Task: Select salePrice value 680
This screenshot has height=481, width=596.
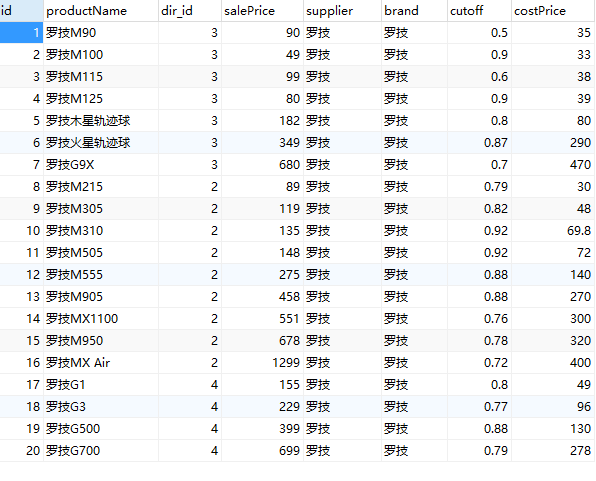Action: (x=290, y=165)
